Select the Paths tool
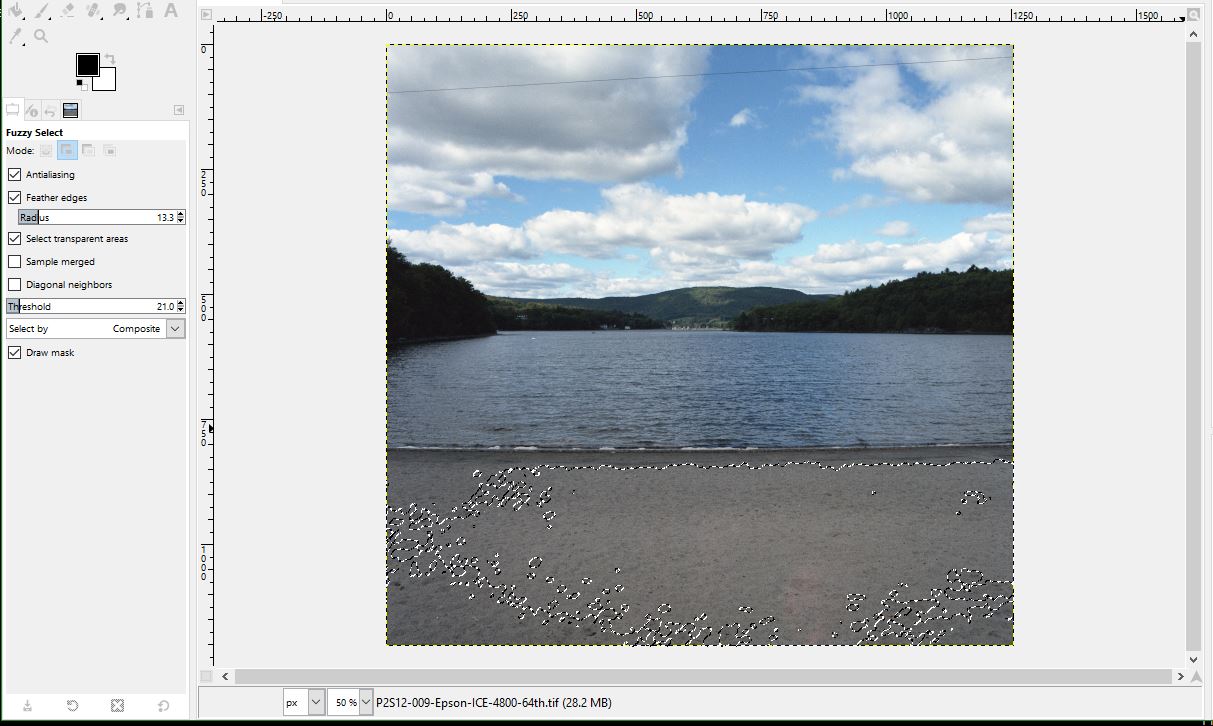This screenshot has height=726, width=1213. (146, 10)
